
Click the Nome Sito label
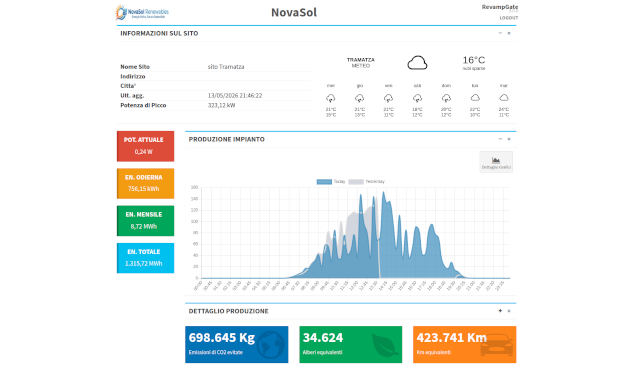(135, 67)
